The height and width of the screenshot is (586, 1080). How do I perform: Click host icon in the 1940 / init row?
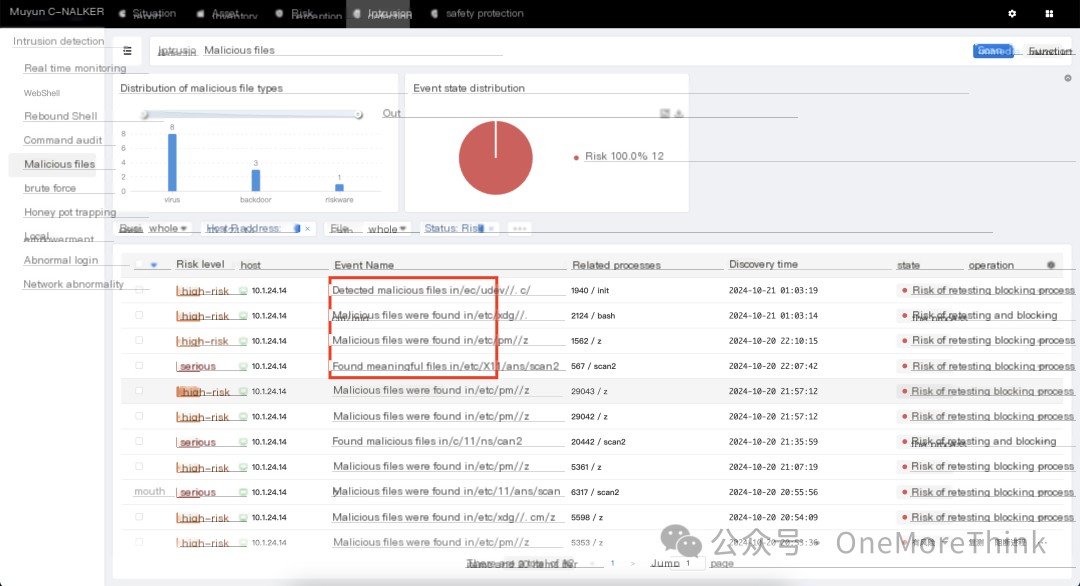coord(243,291)
